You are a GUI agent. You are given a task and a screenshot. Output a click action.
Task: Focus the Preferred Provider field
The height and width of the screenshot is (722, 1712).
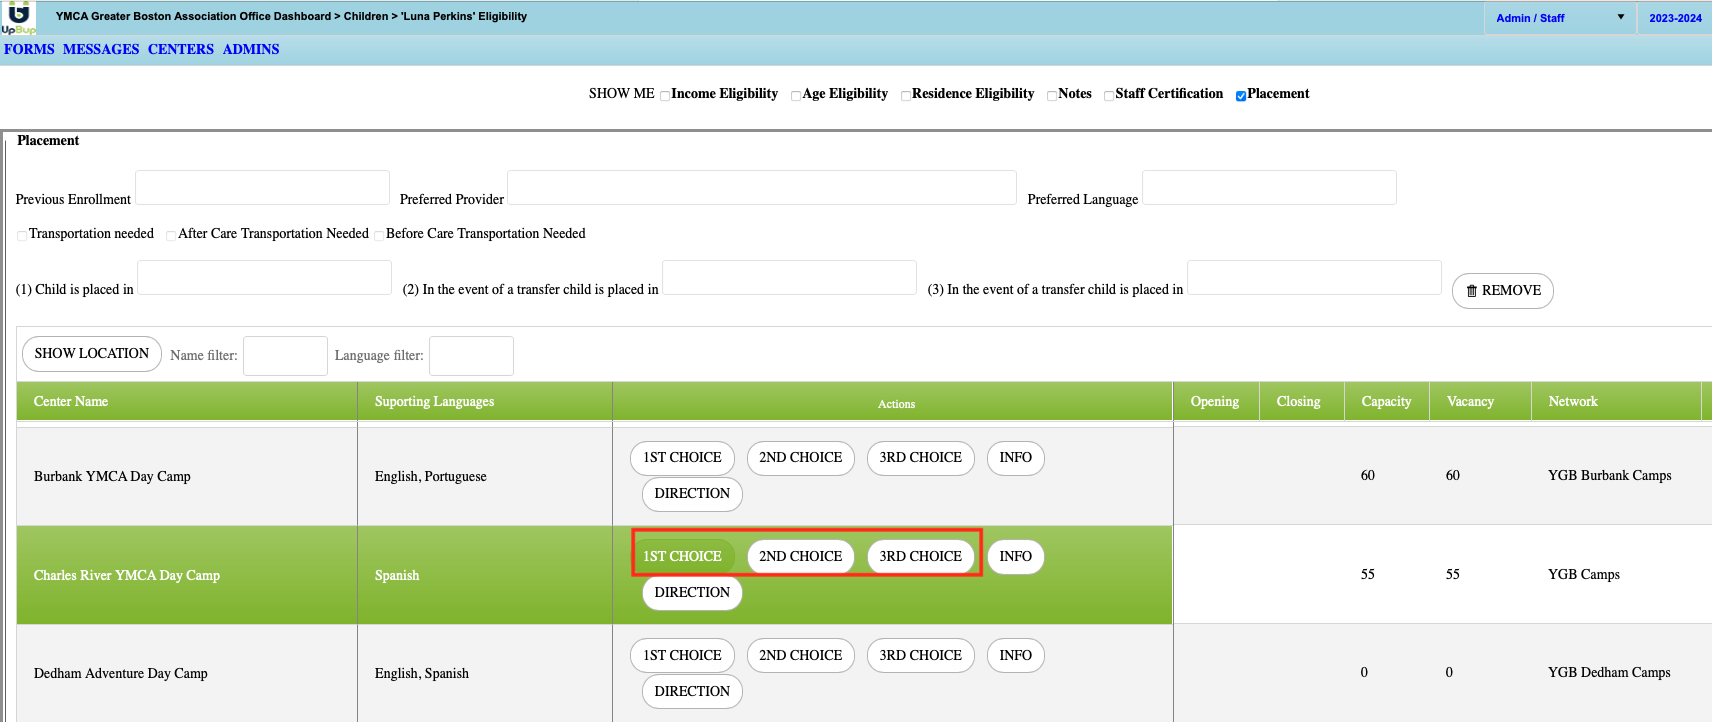(x=762, y=187)
